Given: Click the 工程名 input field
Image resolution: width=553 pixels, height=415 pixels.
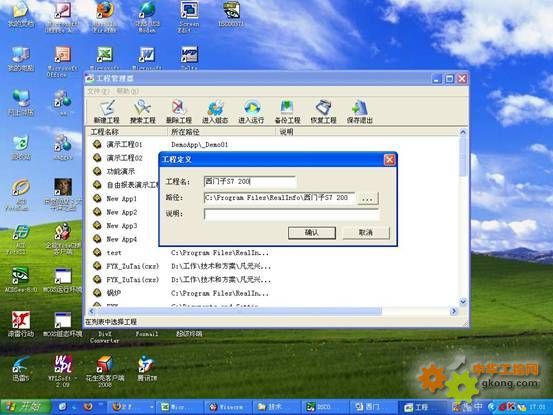Looking at the screenshot, I should pyautogui.click(x=250, y=182).
